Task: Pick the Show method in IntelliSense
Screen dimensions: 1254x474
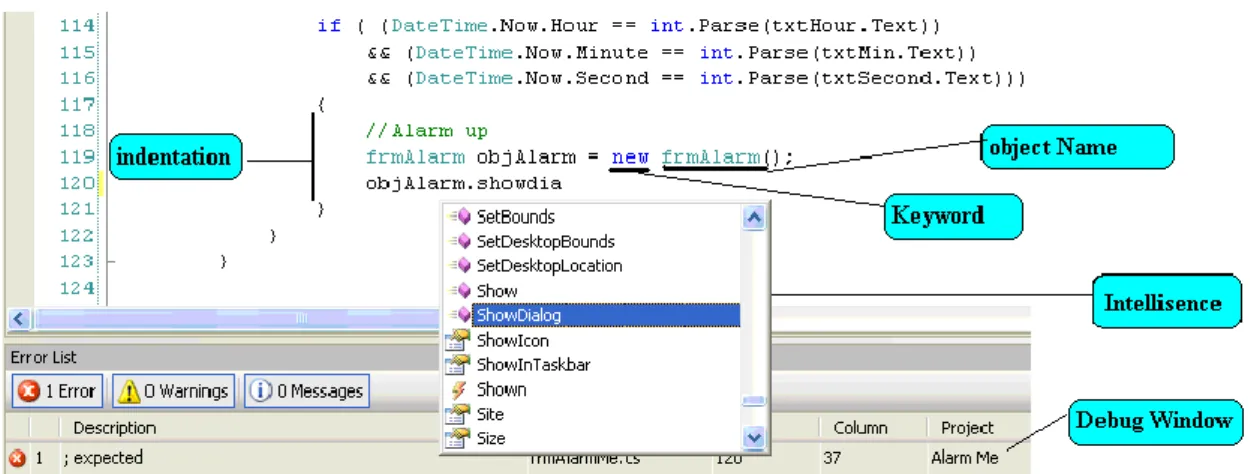Action: pos(497,291)
